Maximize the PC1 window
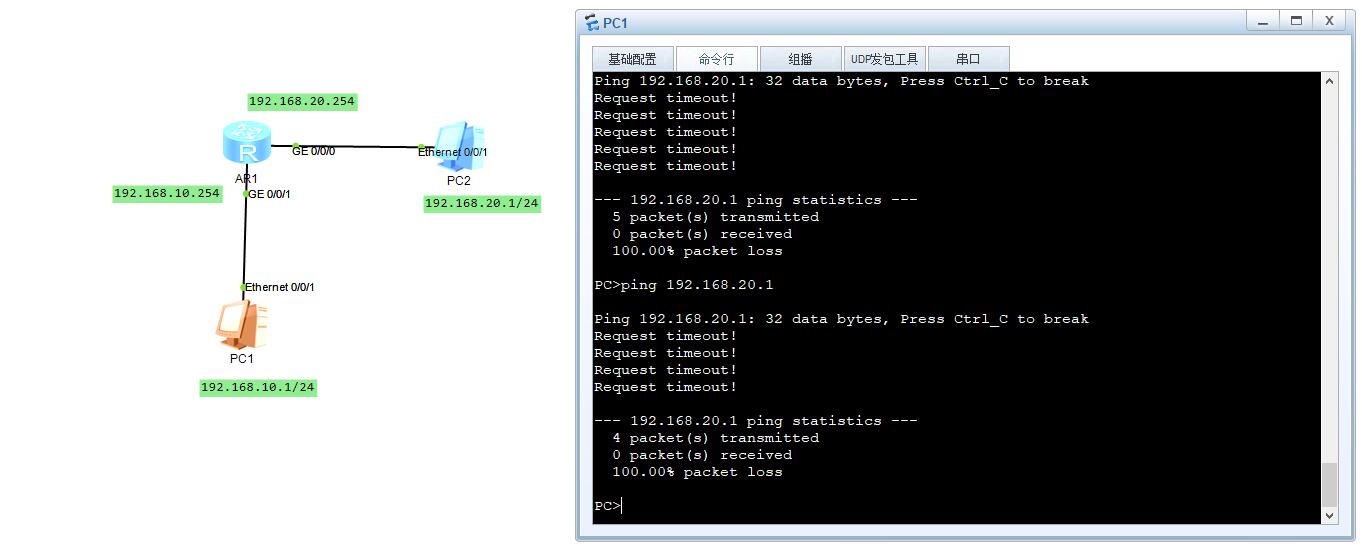1362x552 pixels. (x=1296, y=21)
